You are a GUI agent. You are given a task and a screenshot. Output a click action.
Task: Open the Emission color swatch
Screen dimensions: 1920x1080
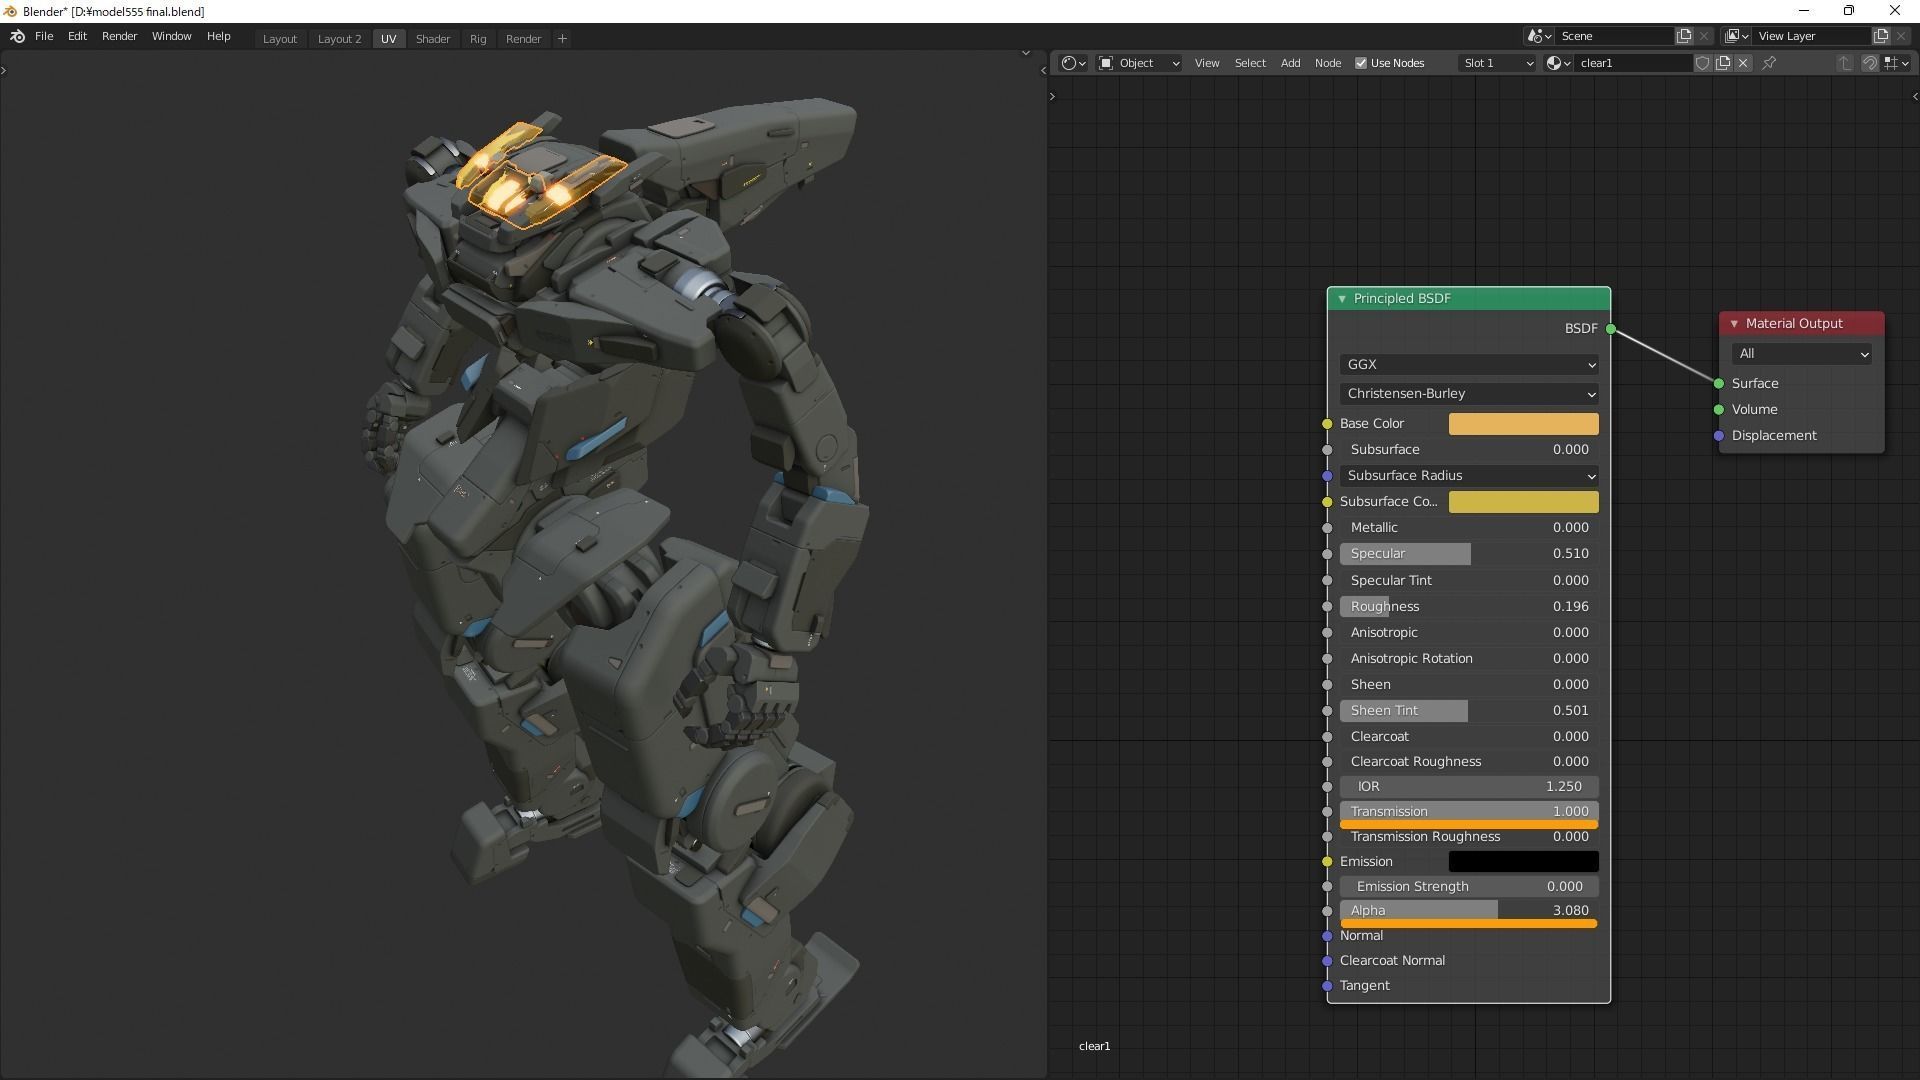pos(1523,862)
